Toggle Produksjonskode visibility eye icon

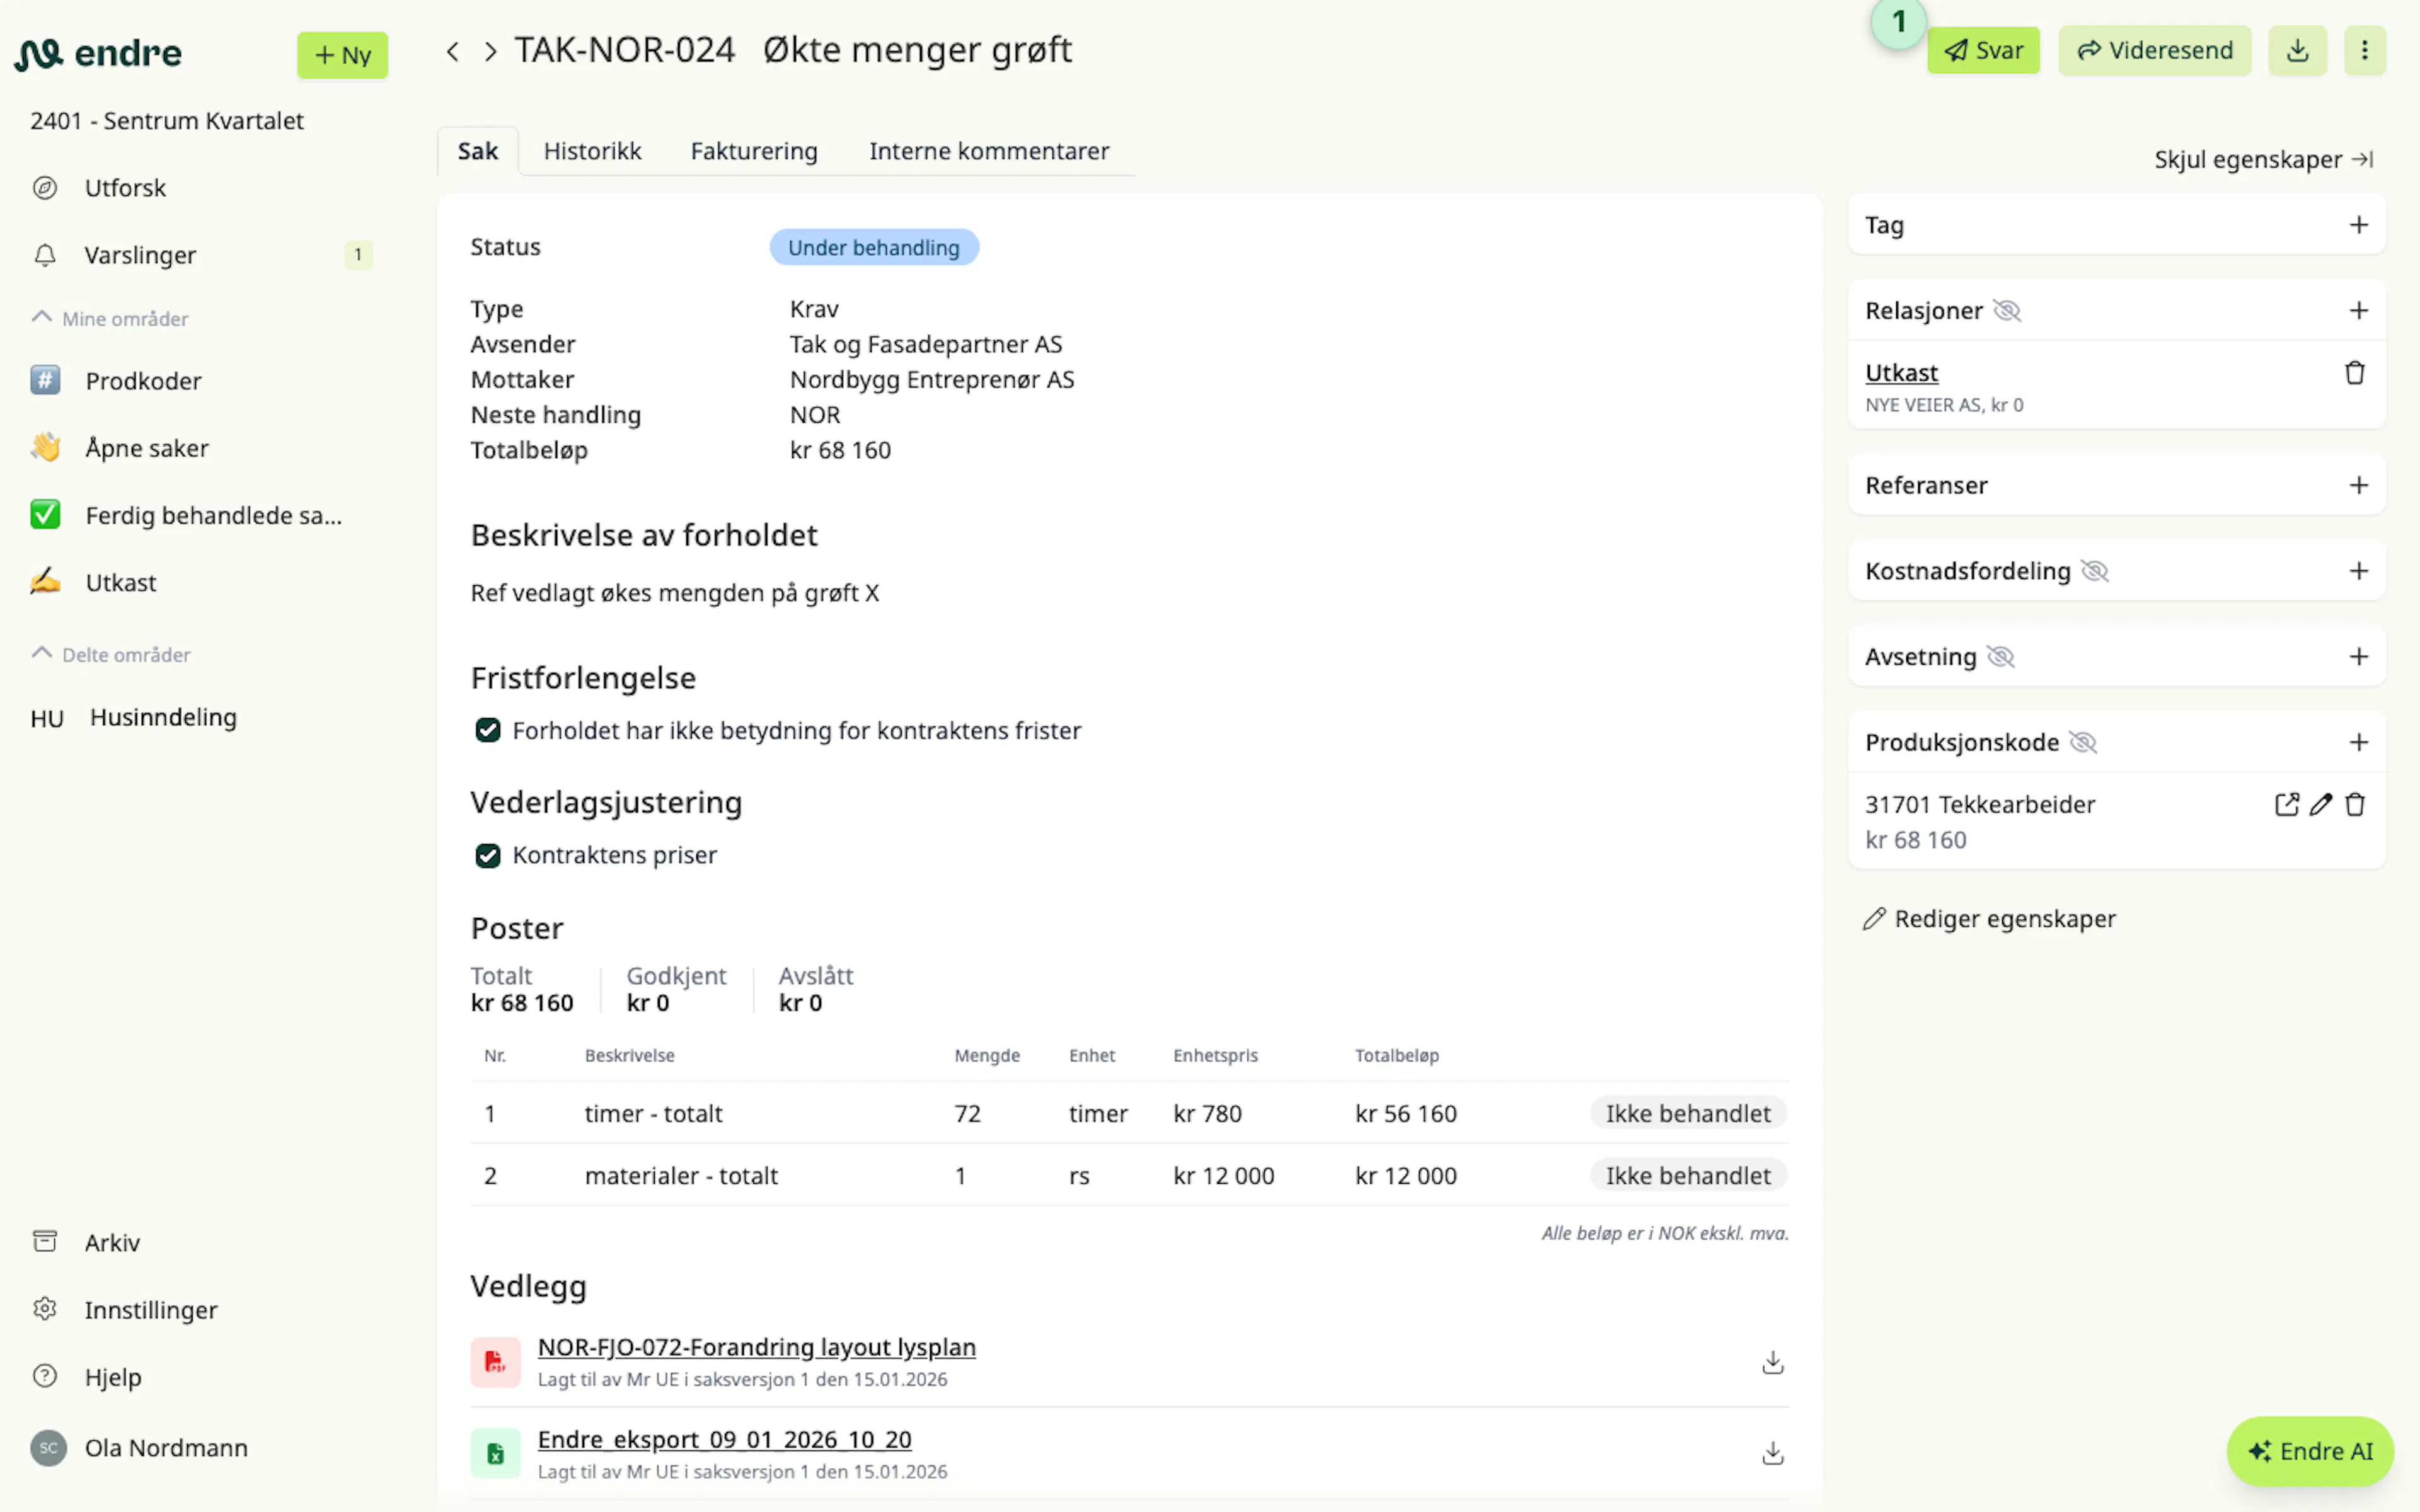click(x=2083, y=742)
